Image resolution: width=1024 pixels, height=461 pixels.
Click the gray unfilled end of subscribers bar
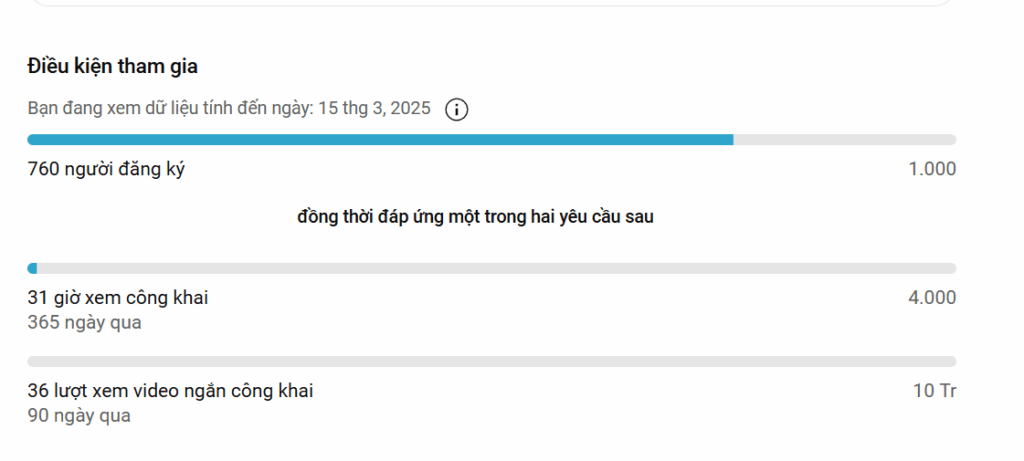[845, 140]
